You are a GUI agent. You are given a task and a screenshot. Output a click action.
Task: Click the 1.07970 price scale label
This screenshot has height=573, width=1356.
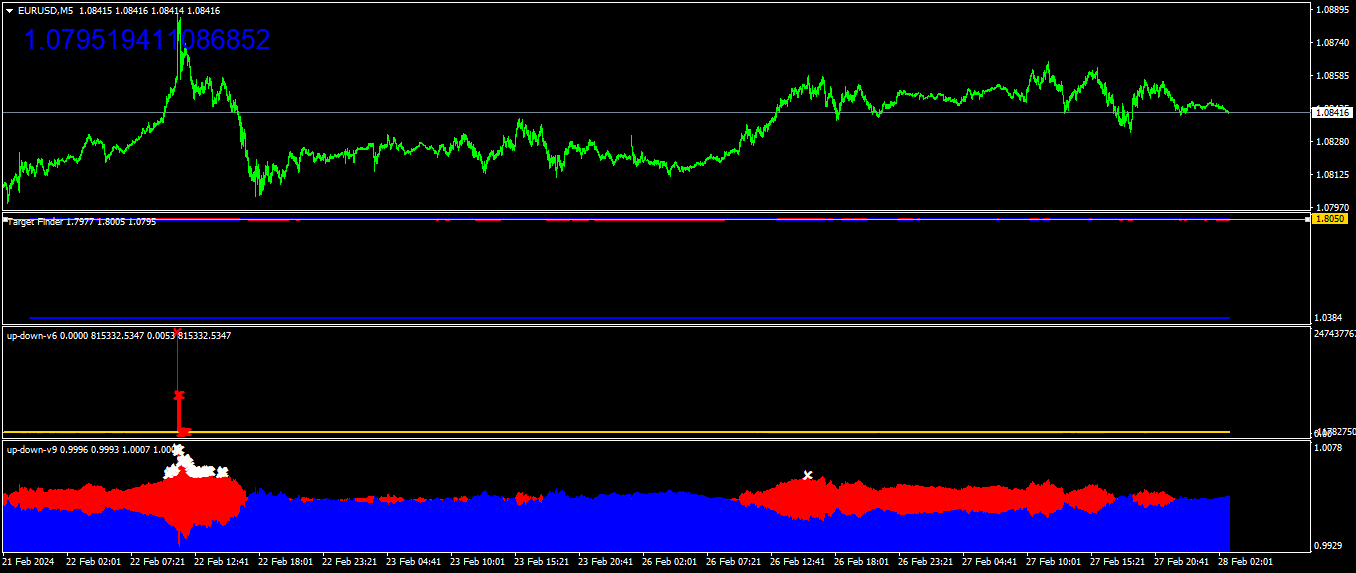click(1333, 208)
